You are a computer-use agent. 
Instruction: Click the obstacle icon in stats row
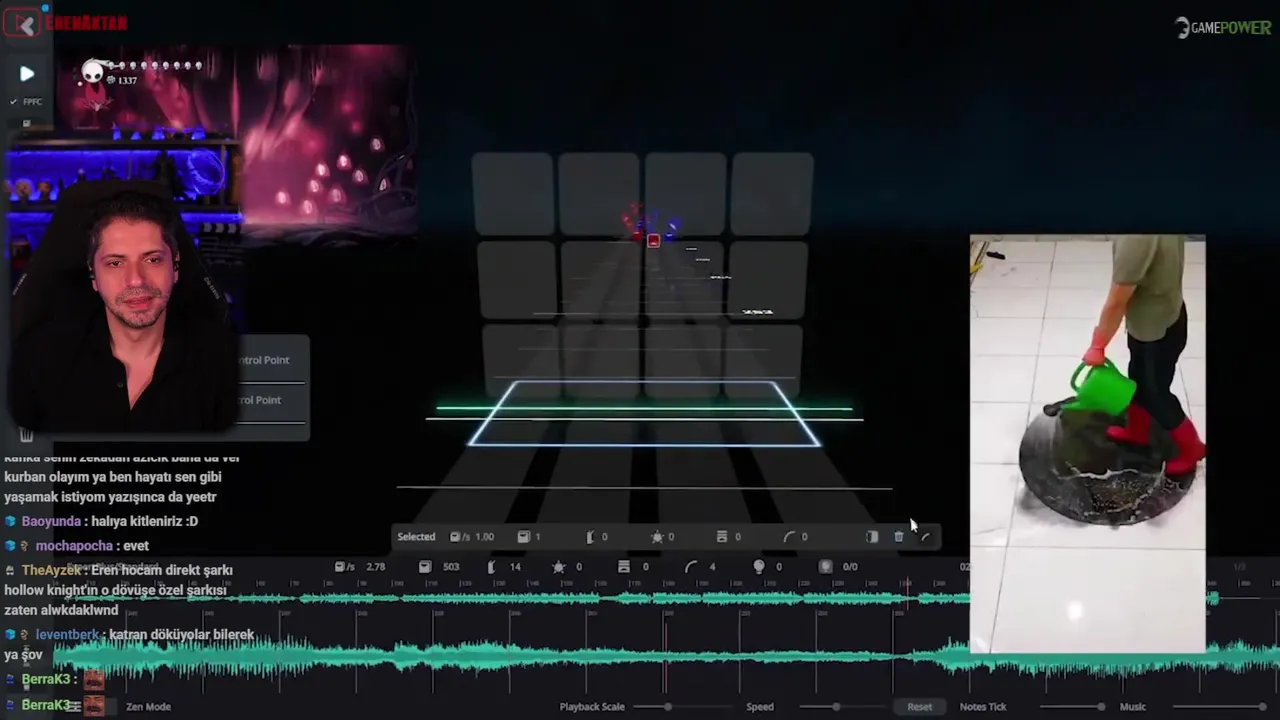pyautogui.click(x=624, y=567)
